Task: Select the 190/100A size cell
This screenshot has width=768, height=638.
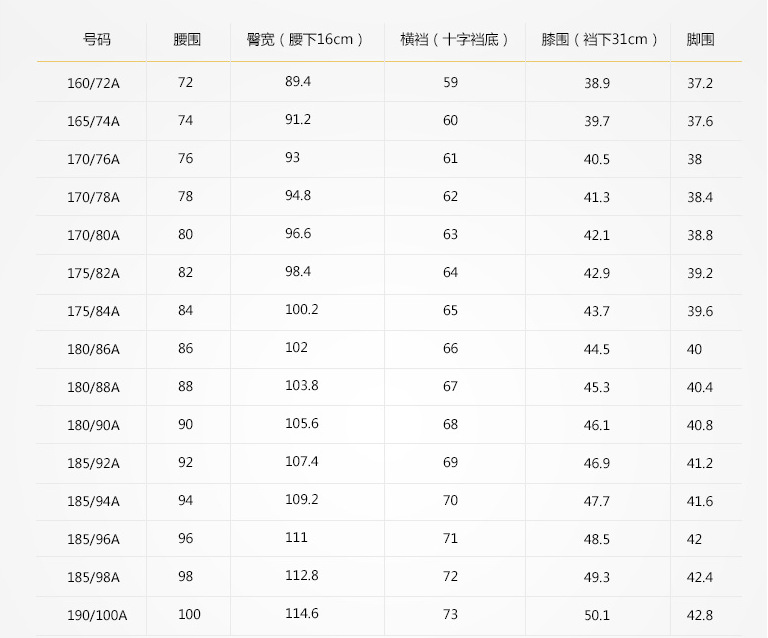Action: (x=97, y=615)
